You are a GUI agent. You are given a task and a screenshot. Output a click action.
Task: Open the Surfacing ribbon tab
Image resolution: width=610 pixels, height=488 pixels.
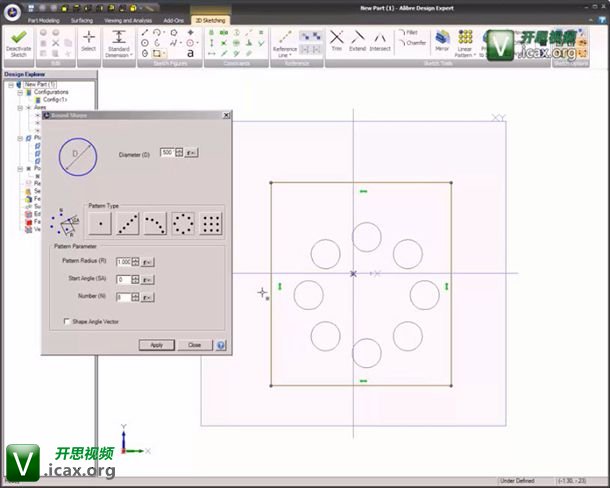click(x=82, y=20)
